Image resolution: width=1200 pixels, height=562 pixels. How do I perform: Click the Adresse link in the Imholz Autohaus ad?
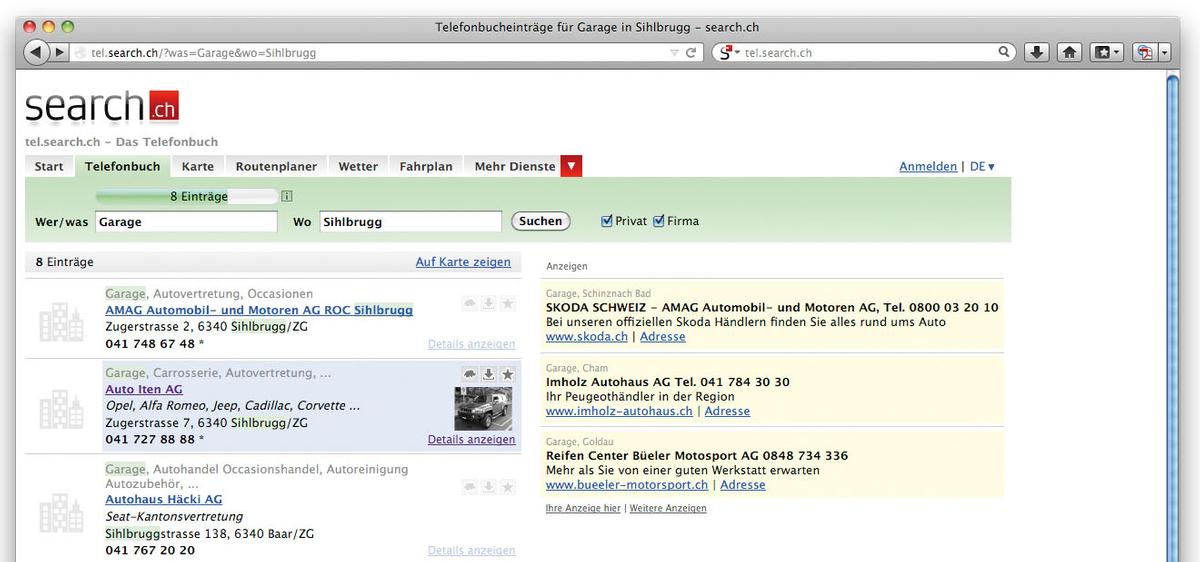tap(727, 411)
